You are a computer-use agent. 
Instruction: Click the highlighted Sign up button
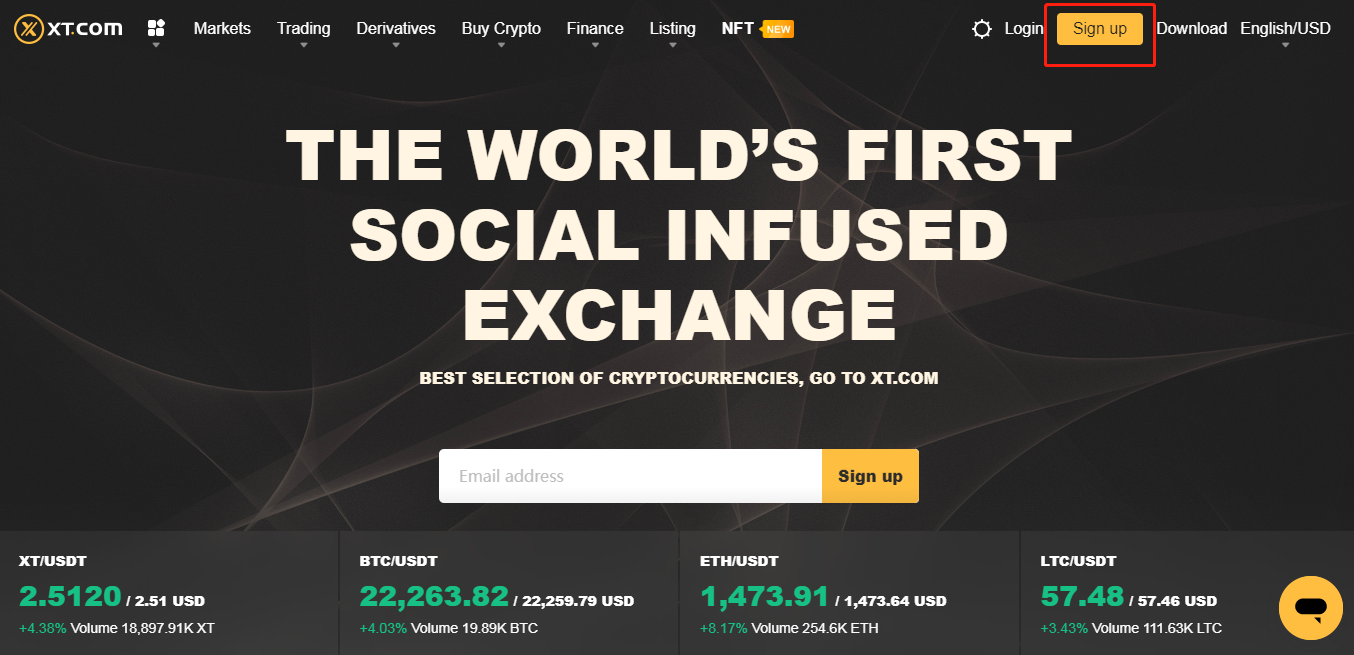pyautogui.click(x=1099, y=28)
